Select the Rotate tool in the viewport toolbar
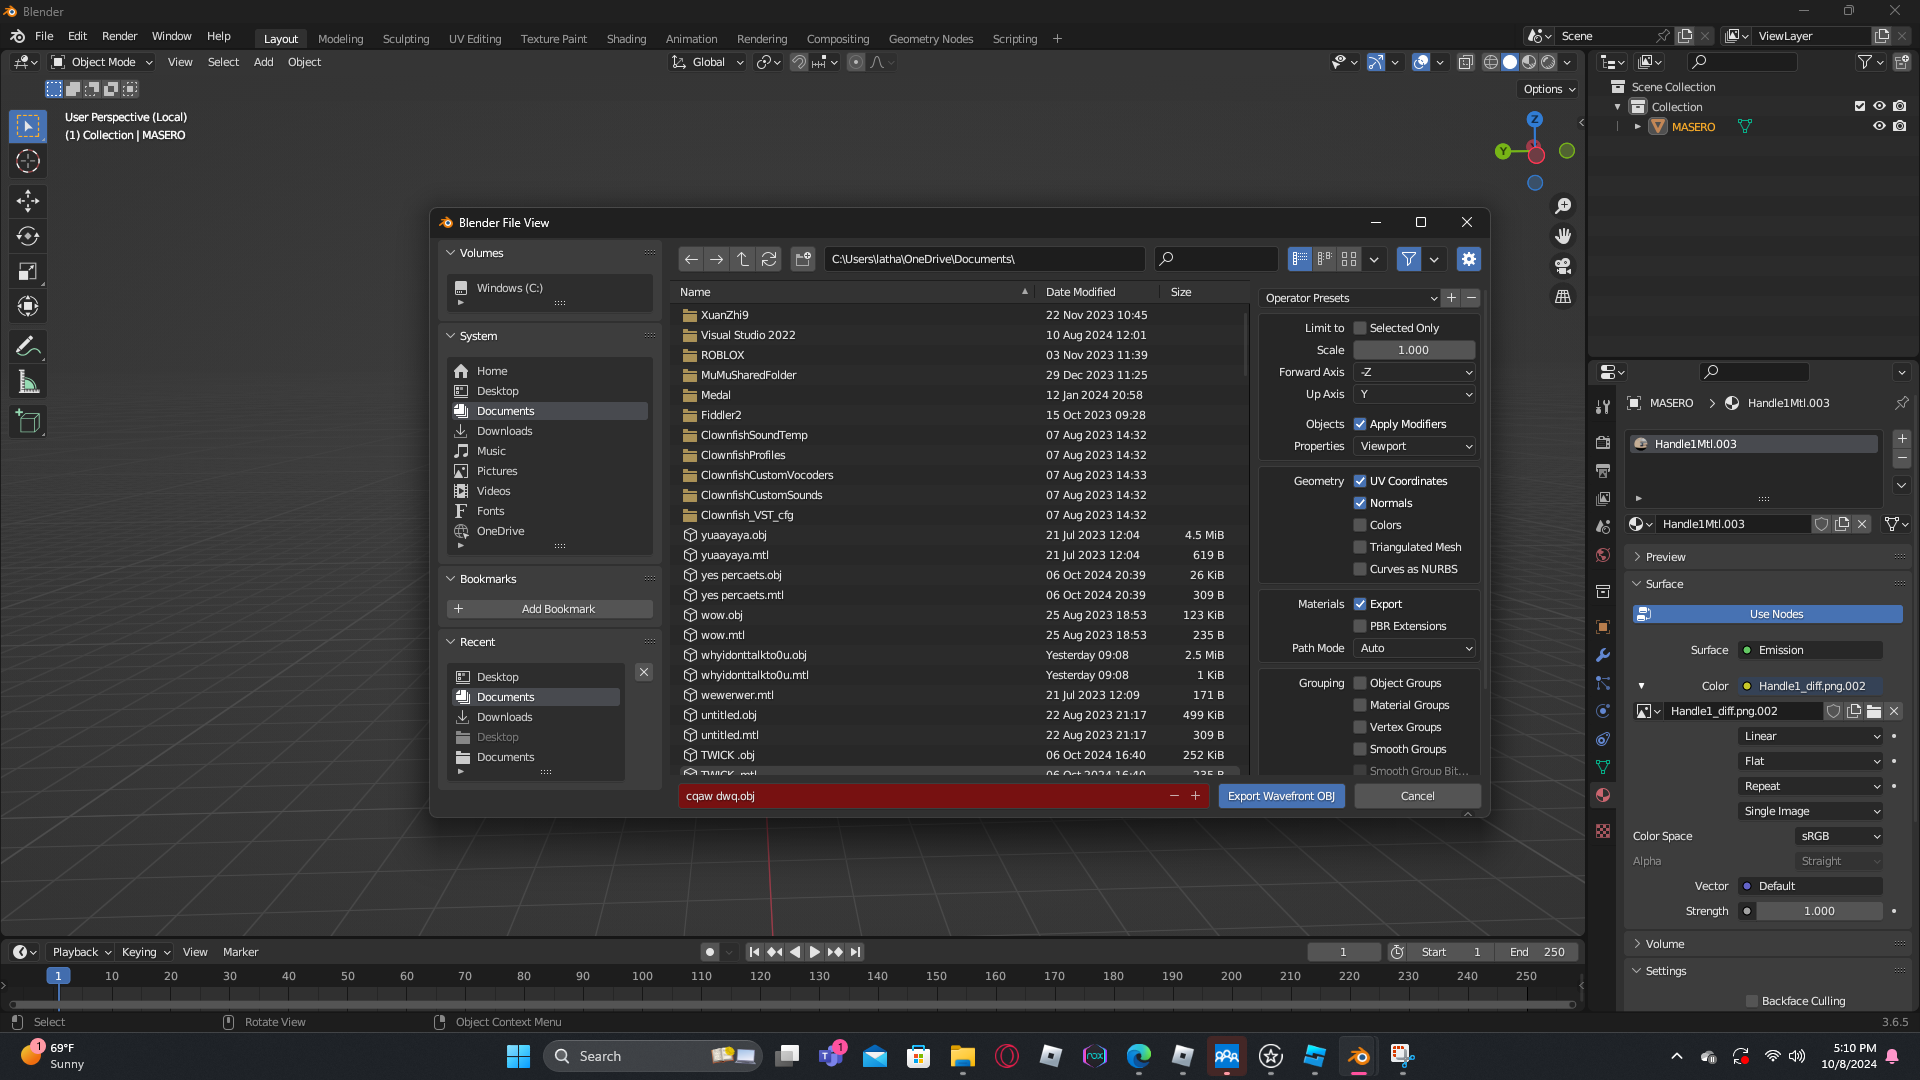 (x=28, y=236)
